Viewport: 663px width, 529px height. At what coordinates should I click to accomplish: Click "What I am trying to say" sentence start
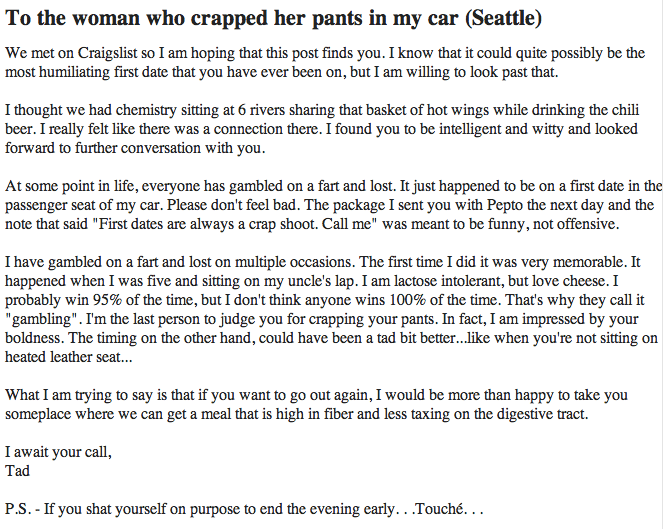coord(79,395)
